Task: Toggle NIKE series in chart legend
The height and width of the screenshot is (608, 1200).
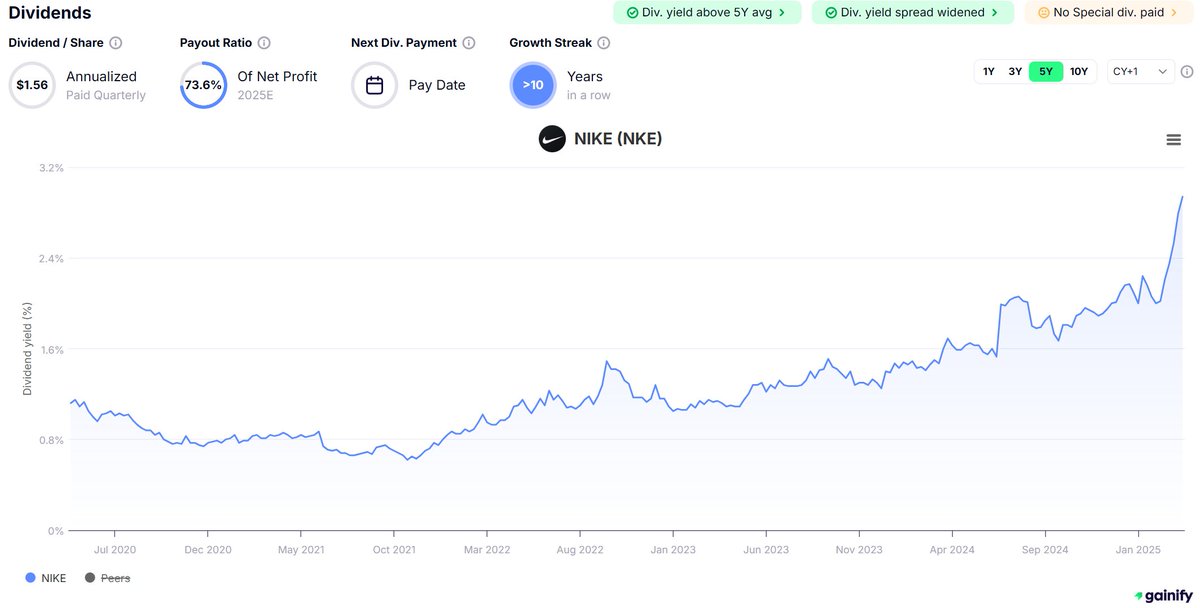Action: click(x=46, y=578)
